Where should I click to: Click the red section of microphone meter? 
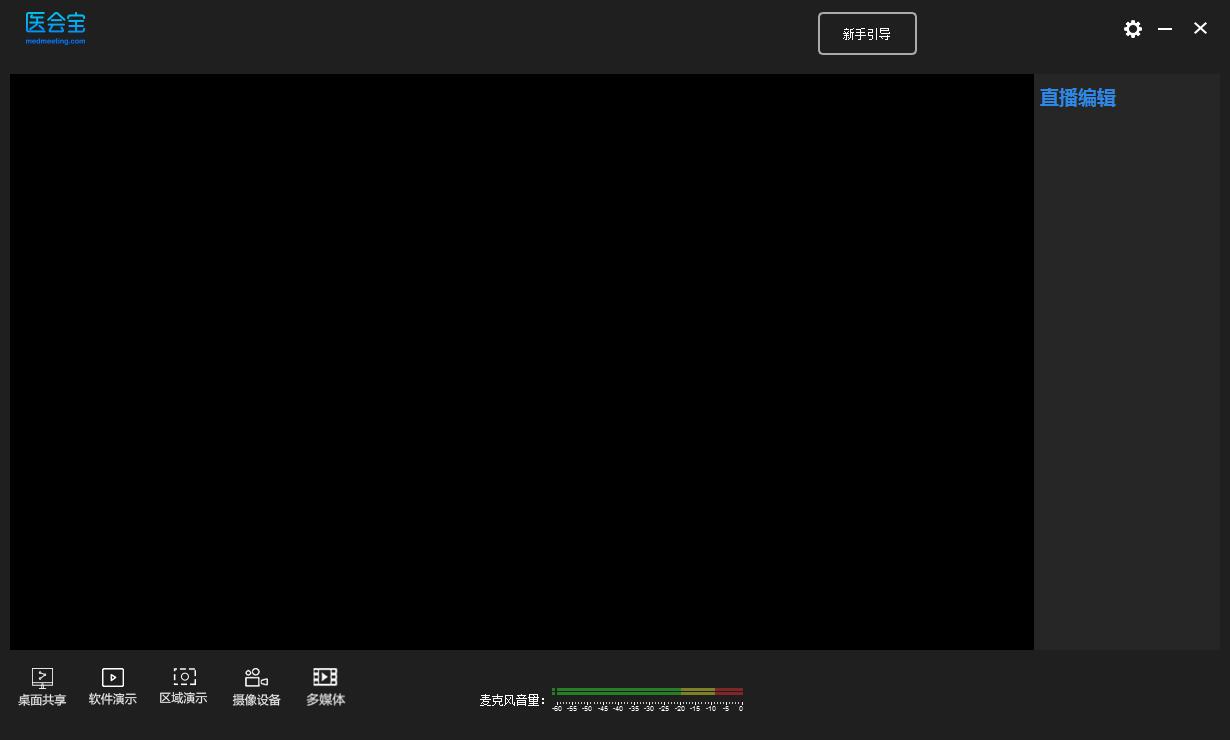point(729,691)
